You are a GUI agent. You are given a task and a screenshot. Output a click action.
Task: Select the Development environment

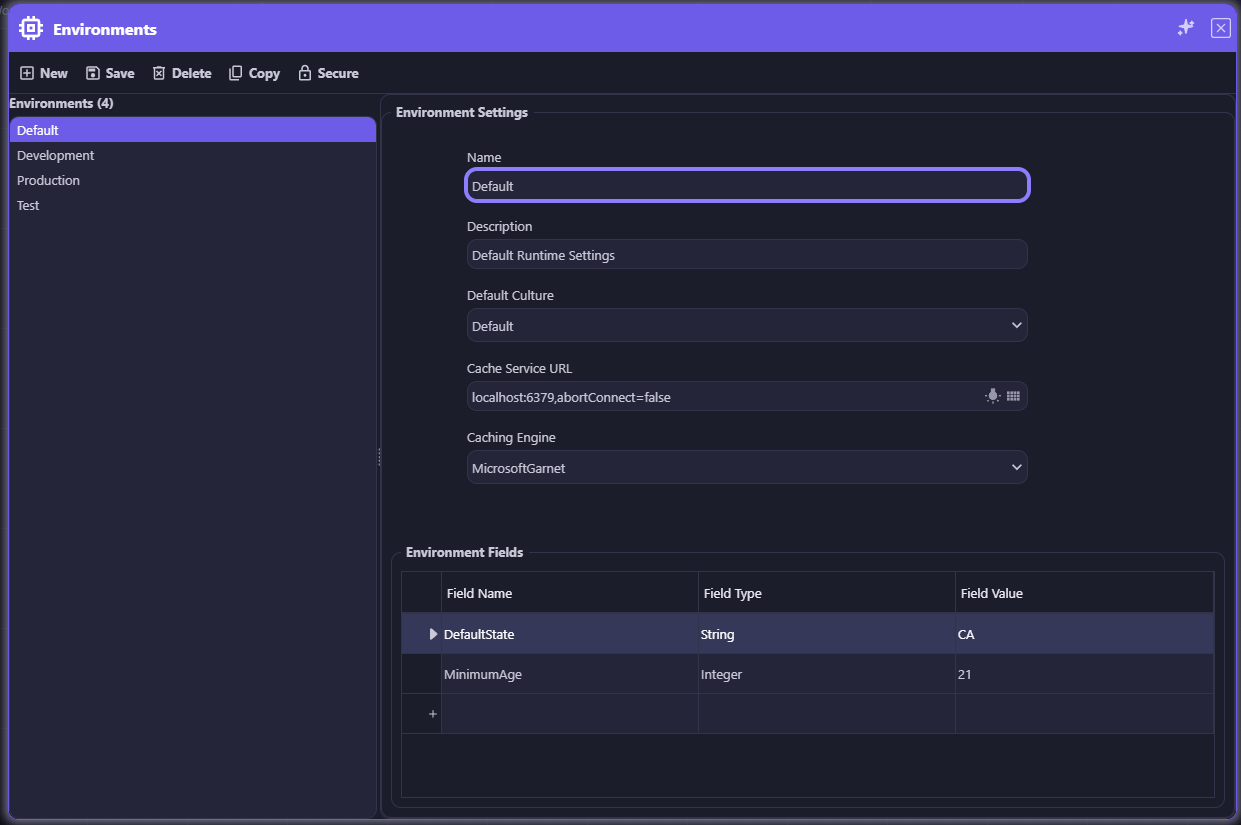pyautogui.click(x=193, y=155)
